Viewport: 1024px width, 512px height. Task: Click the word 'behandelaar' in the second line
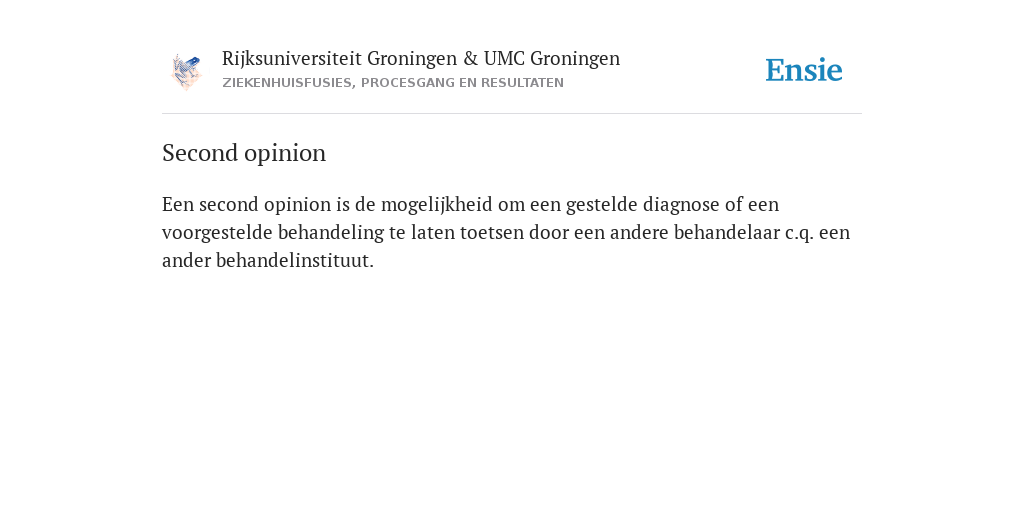[x=727, y=232]
